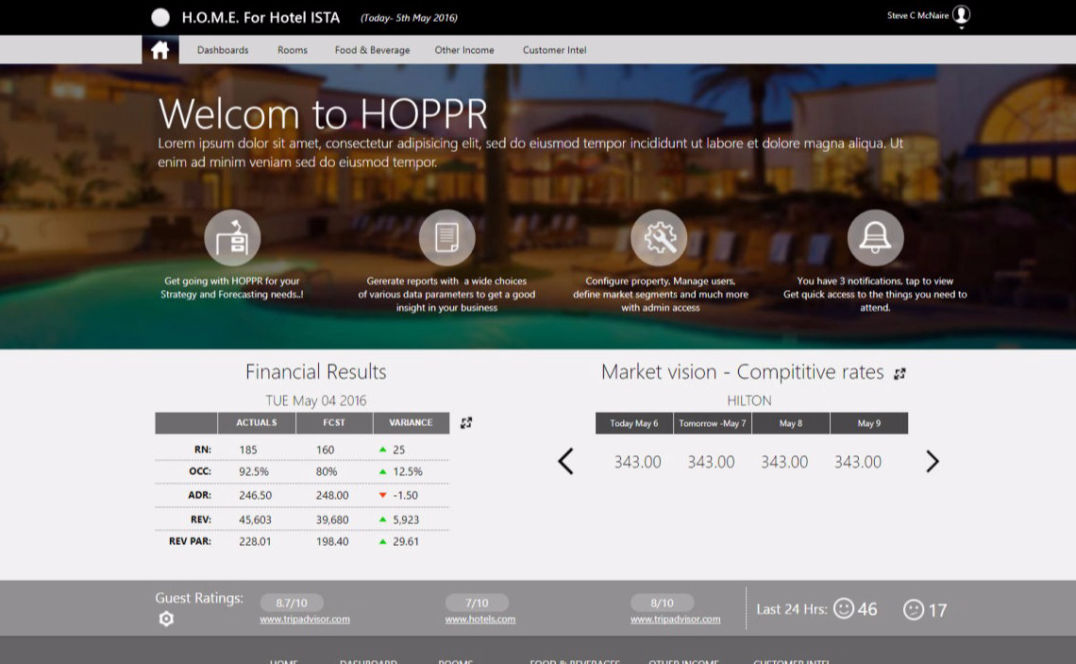1076x664 pixels.
Task: Click the sad face icon beside 17
Action: pos(913,609)
